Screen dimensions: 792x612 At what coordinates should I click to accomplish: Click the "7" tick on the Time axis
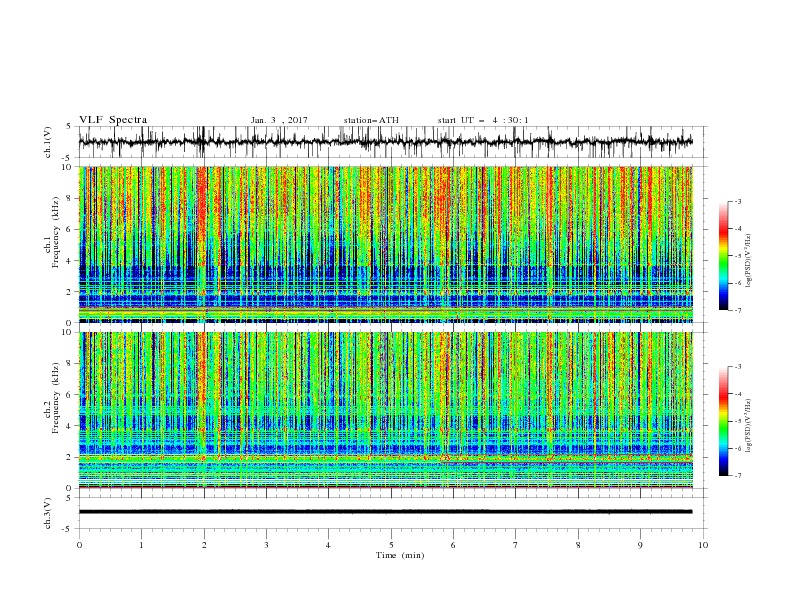[x=516, y=545]
